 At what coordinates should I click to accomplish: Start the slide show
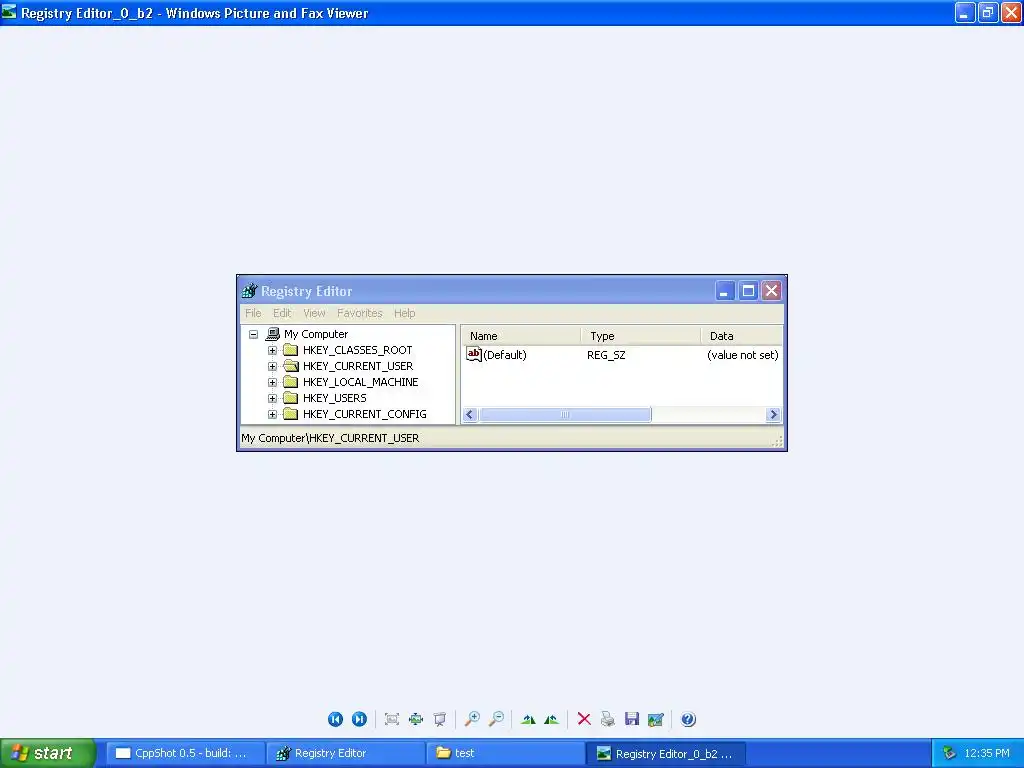coord(440,719)
